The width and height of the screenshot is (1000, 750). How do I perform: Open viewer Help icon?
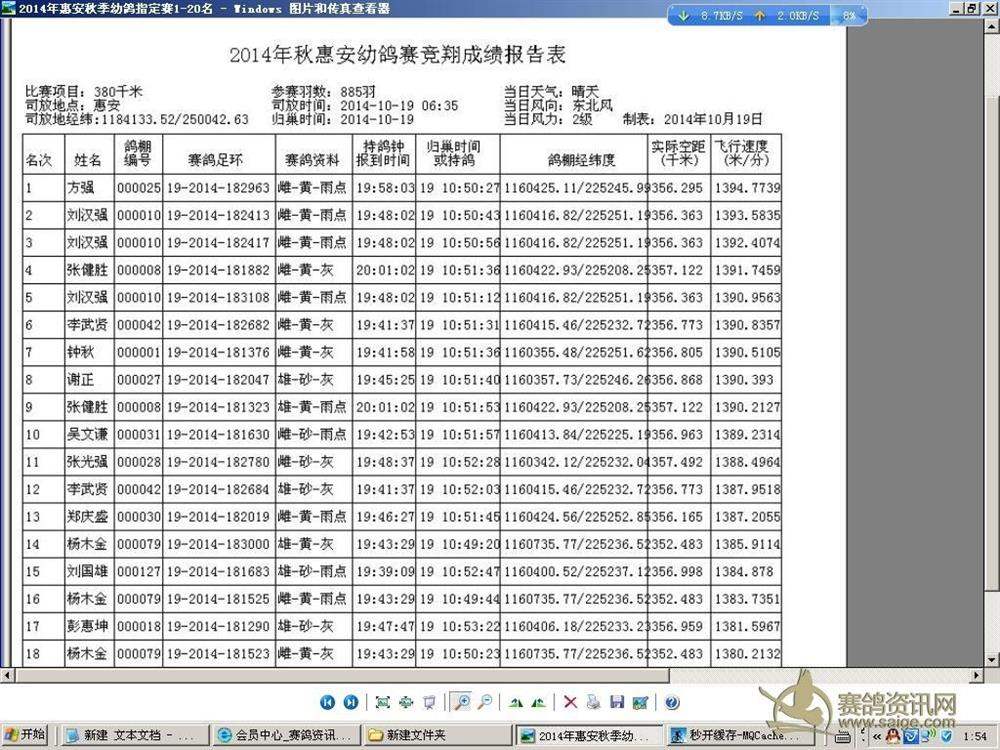pos(671,702)
